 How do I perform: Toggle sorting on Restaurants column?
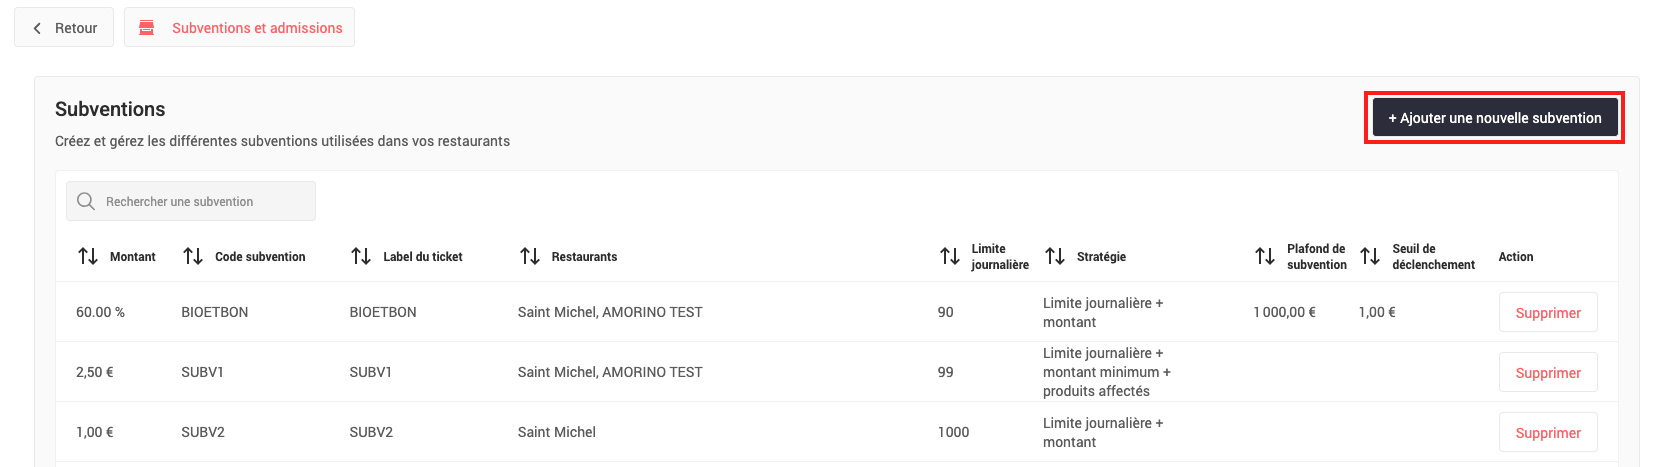(x=530, y=257)
